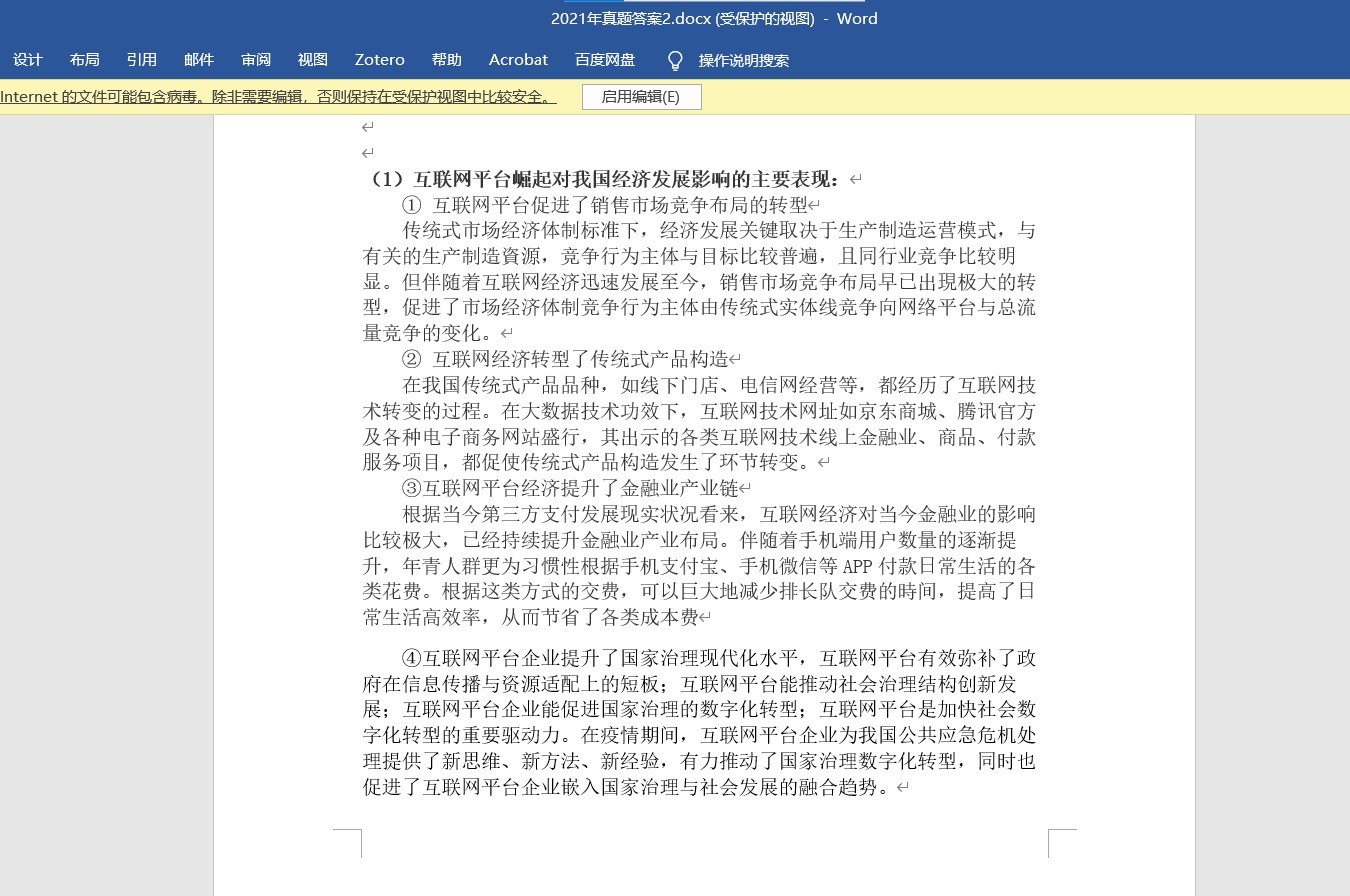Click the 操作说明搜索 search field

[x=744, y=61]
